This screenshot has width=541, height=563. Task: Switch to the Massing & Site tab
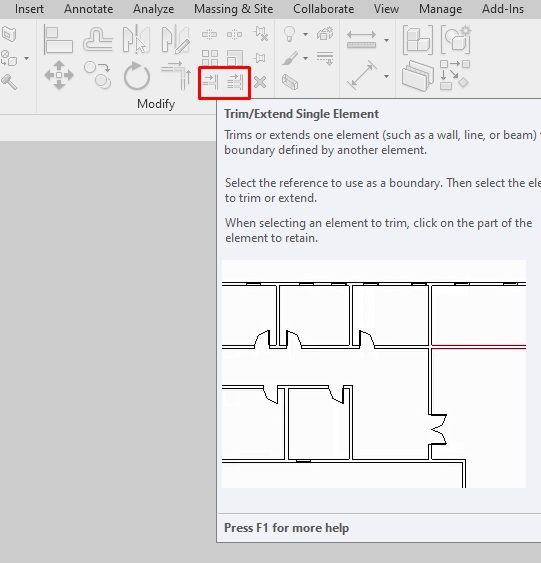(x=233, y=9)
